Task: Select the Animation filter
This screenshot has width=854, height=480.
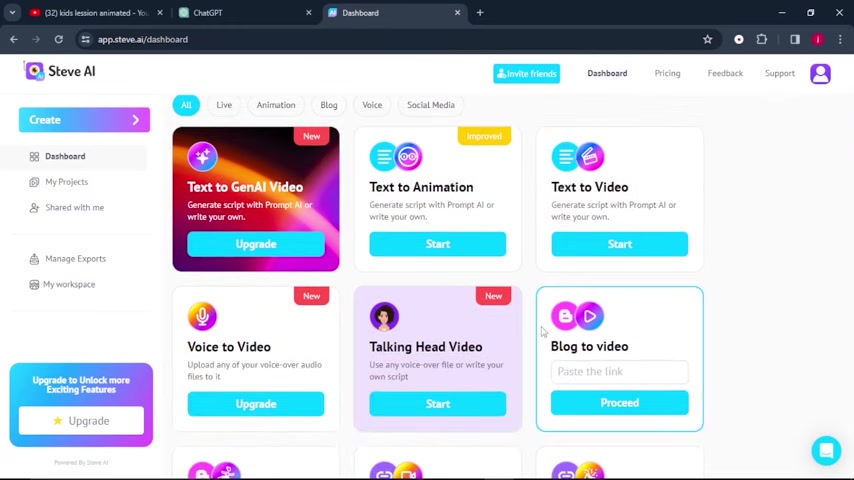Action: coord(276,105)
